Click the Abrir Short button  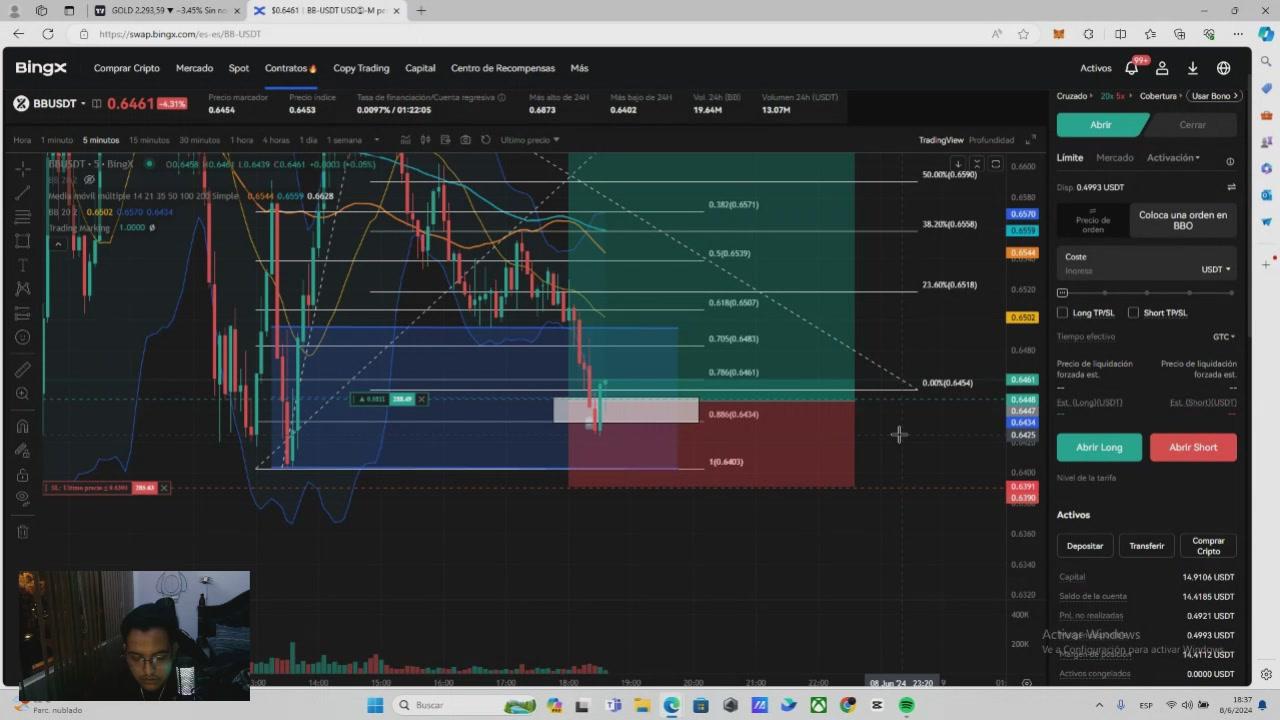[1193, 447]
